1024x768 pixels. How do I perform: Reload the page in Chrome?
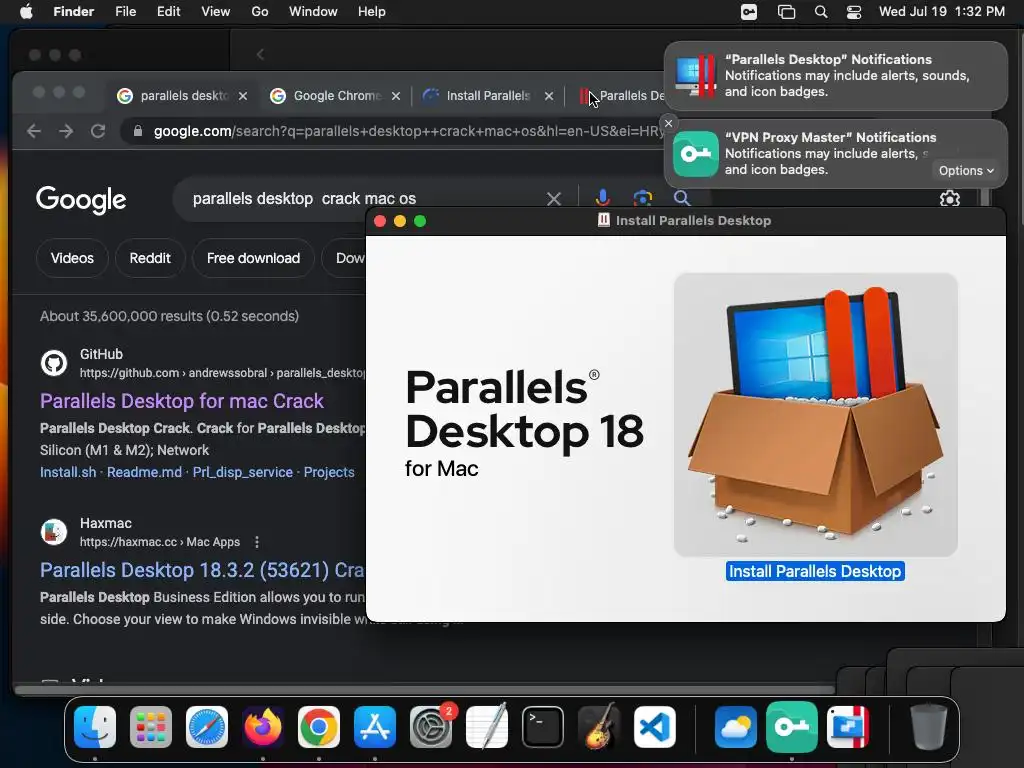pos(98,131)
